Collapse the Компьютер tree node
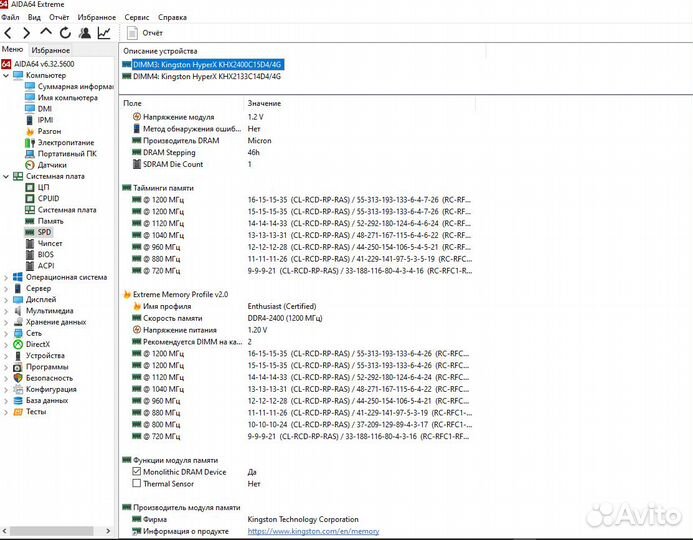Screen dimensions: 693x540 (x=6, y=76)
